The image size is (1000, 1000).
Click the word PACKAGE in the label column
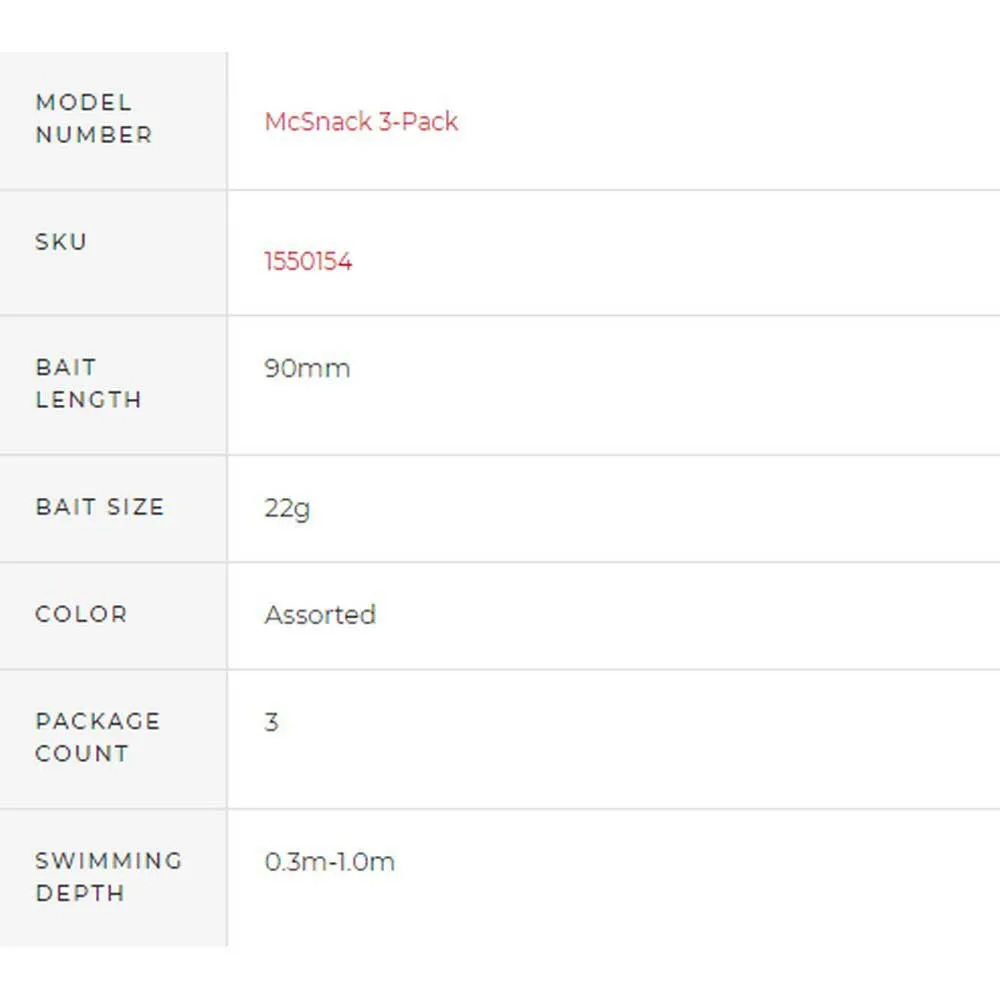(98, 721)
